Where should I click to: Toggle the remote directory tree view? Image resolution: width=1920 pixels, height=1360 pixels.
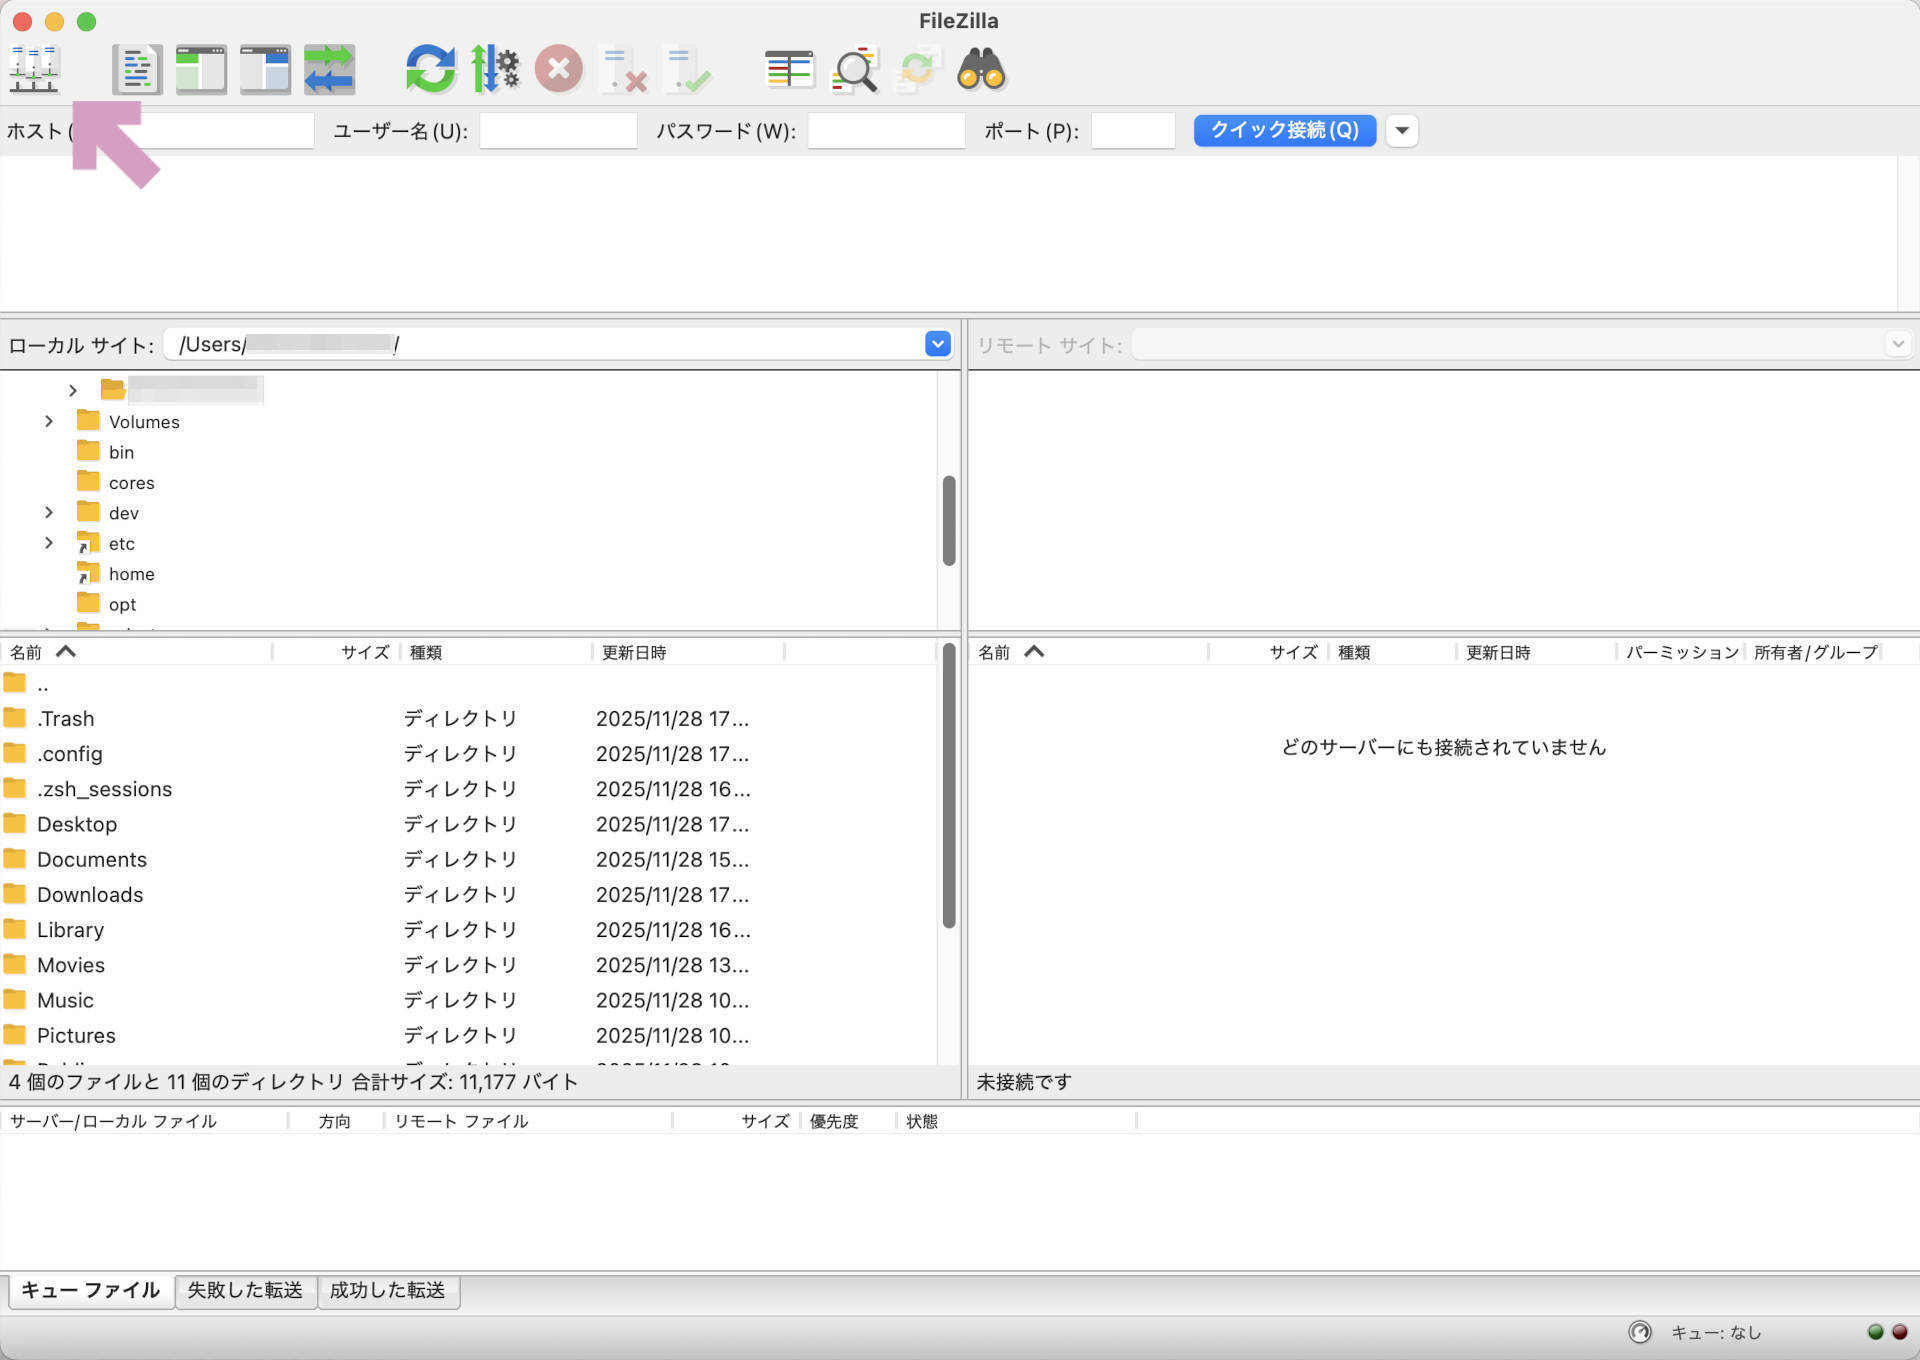click(x=264, y=68)
